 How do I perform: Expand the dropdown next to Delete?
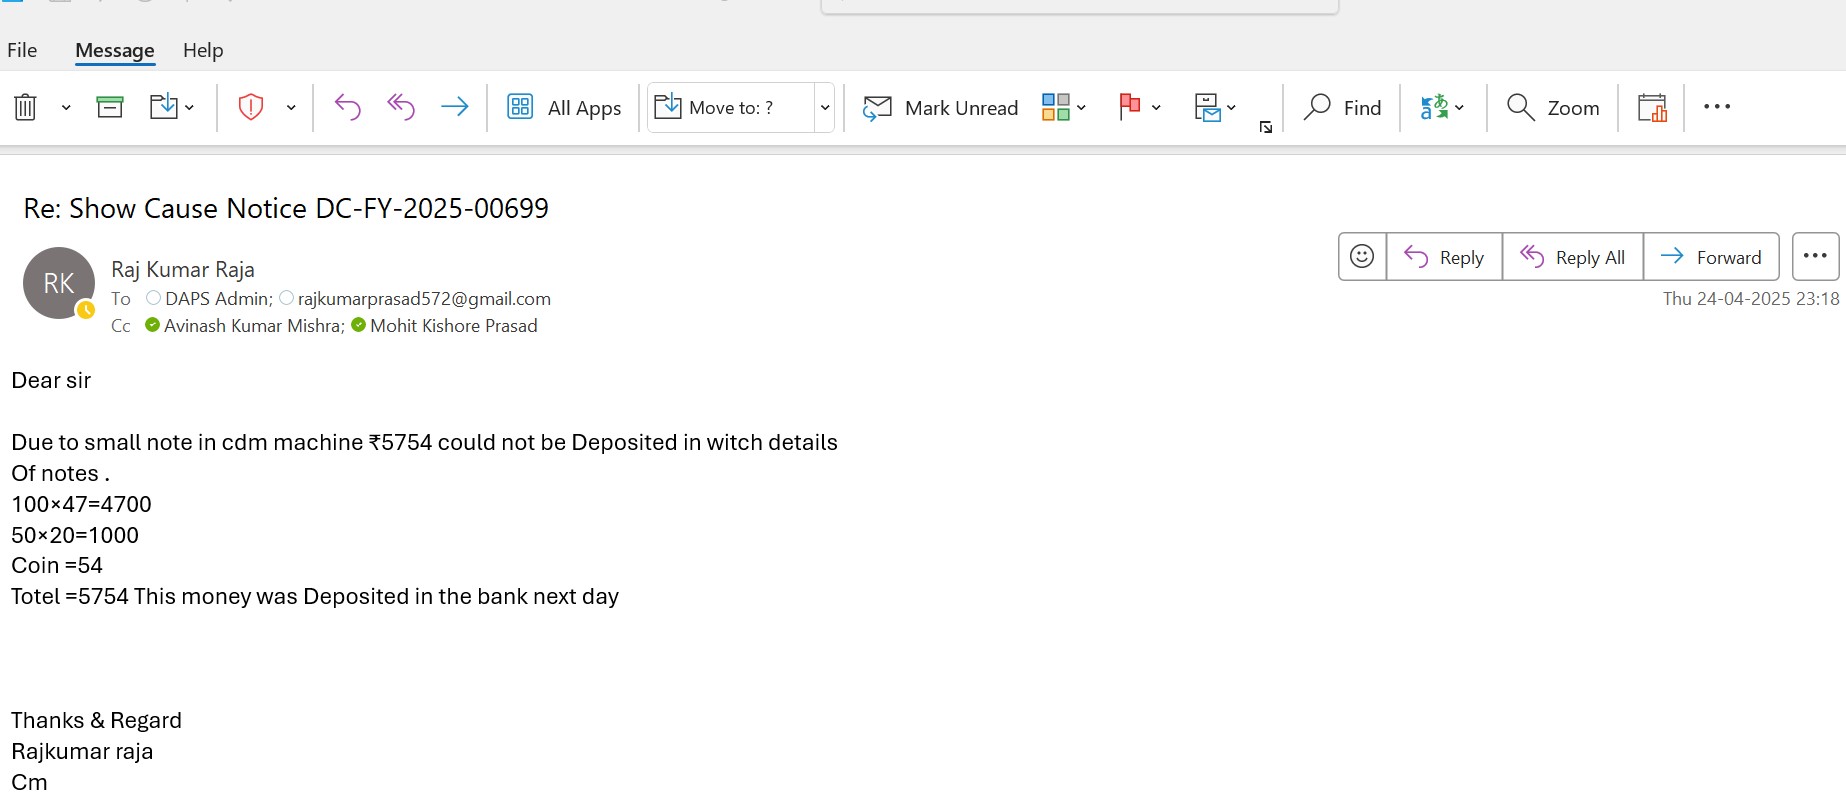pos(66,108)
